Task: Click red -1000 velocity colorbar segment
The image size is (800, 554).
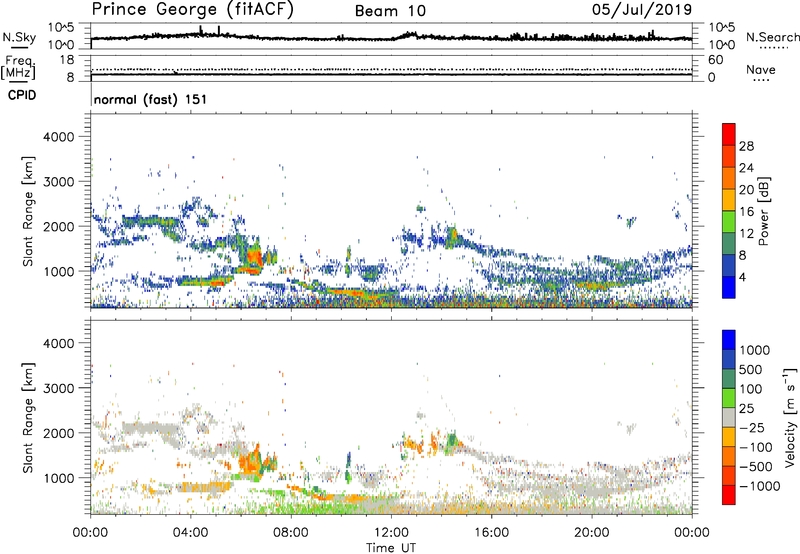Action: [729, 495]
